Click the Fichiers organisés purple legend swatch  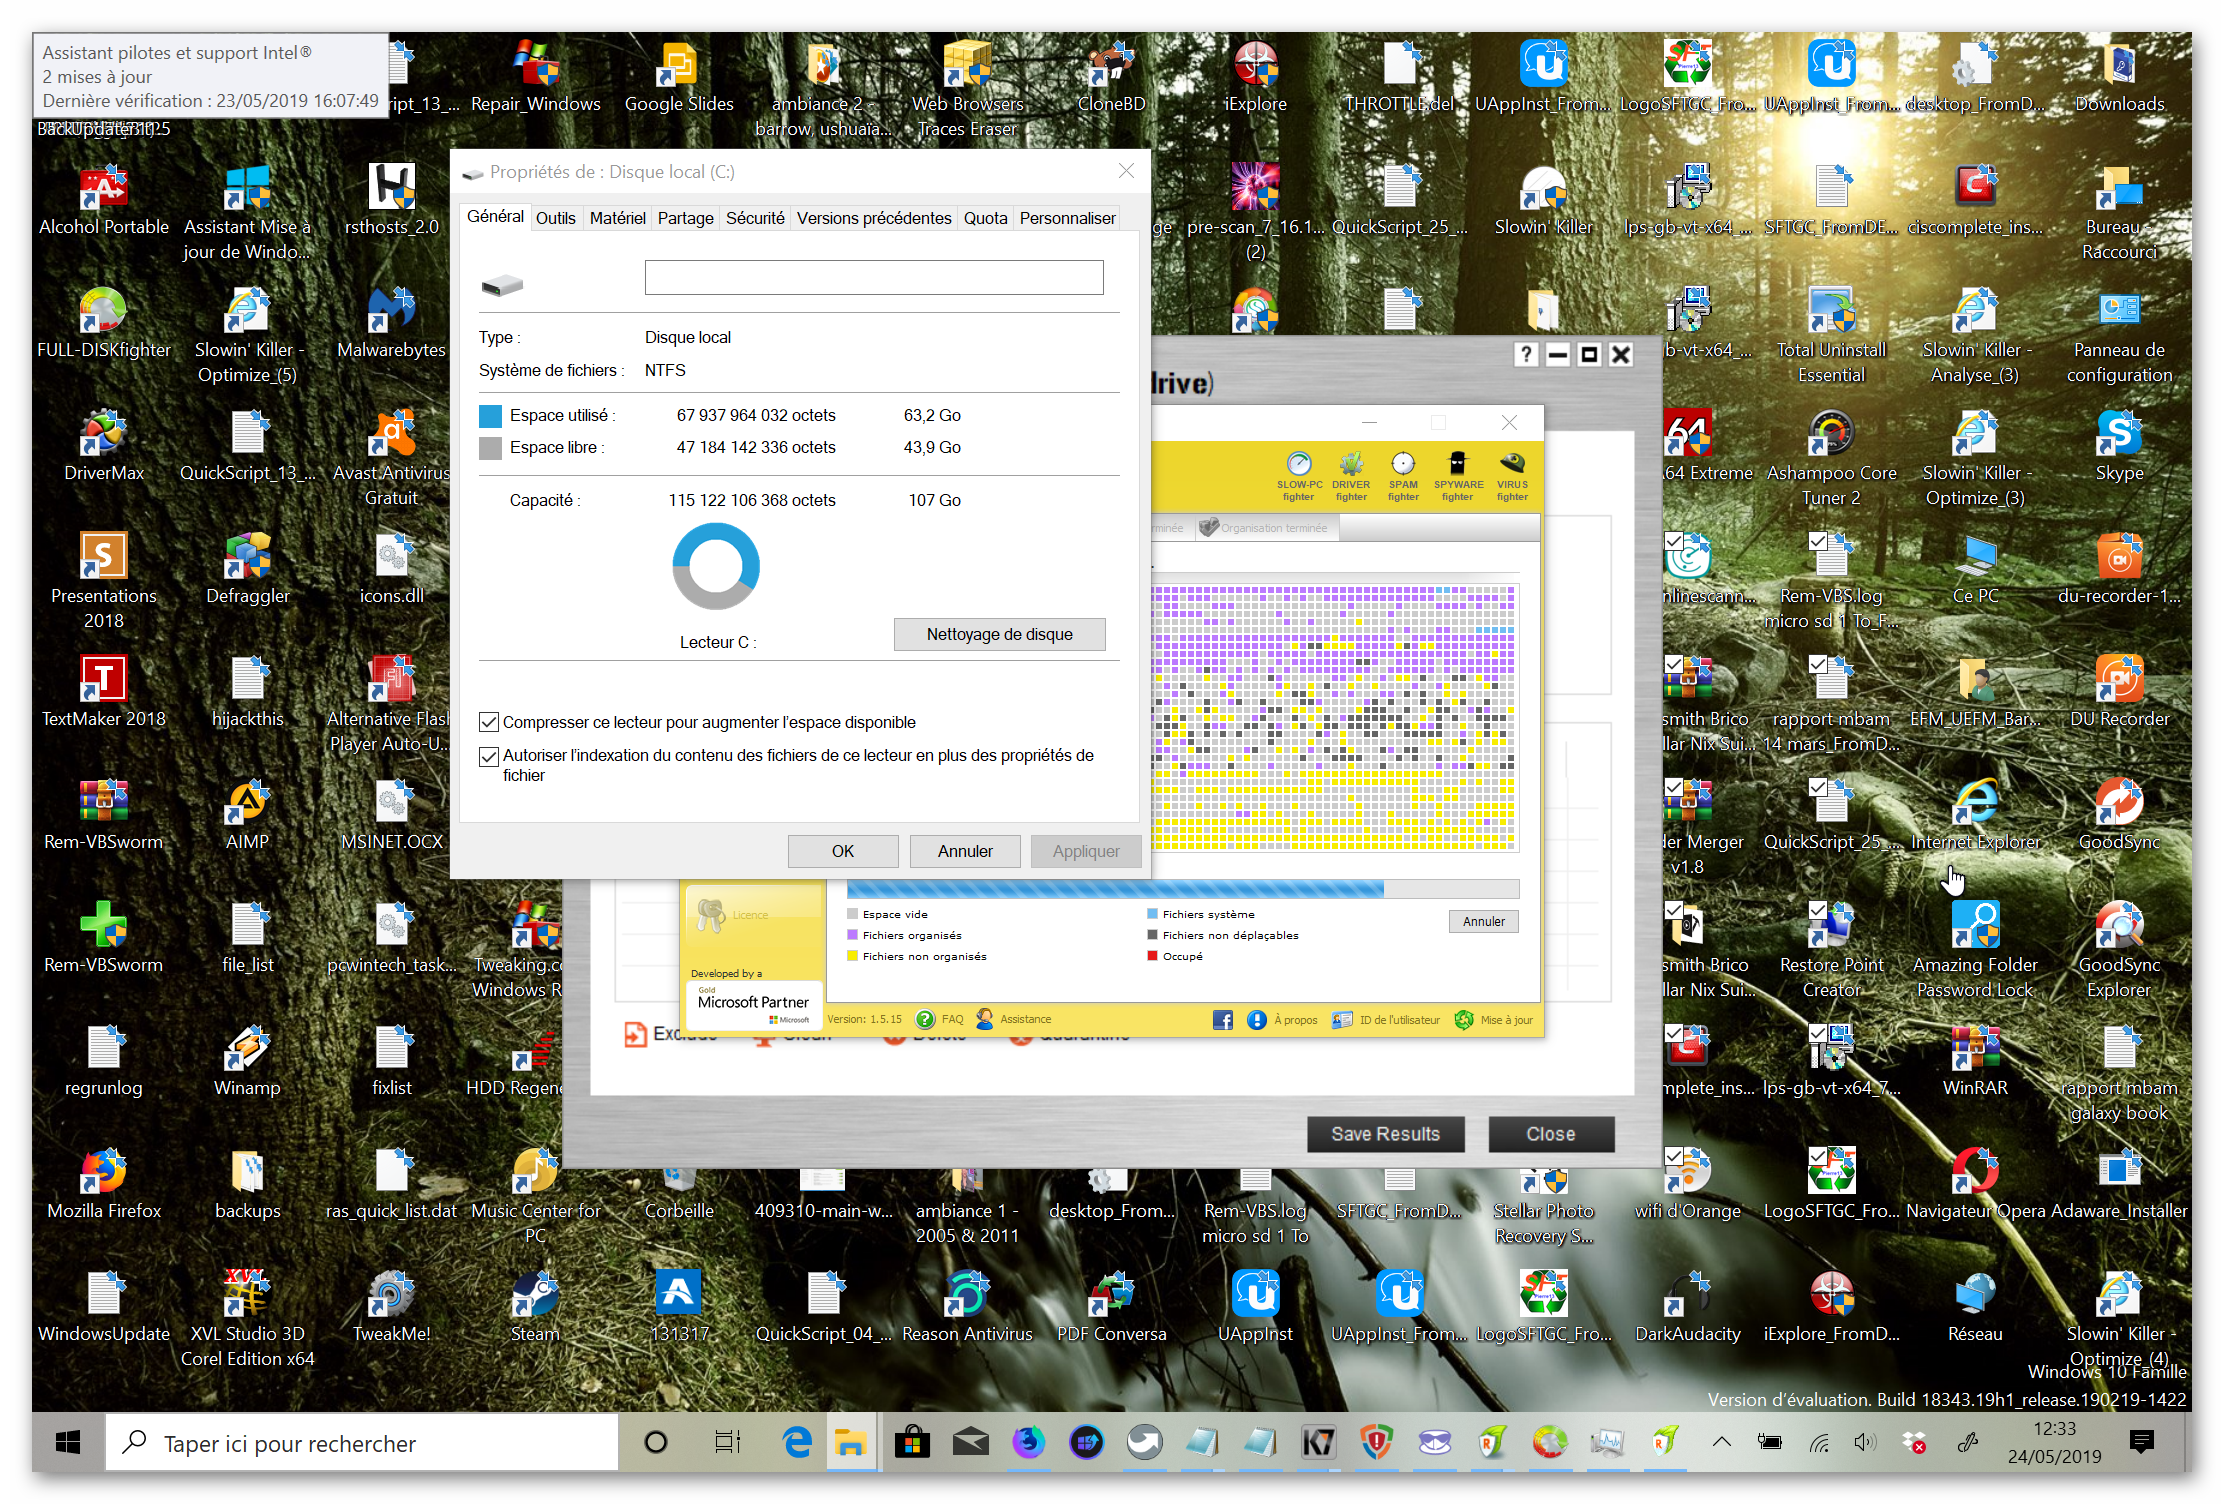click(x=852, y=935)
